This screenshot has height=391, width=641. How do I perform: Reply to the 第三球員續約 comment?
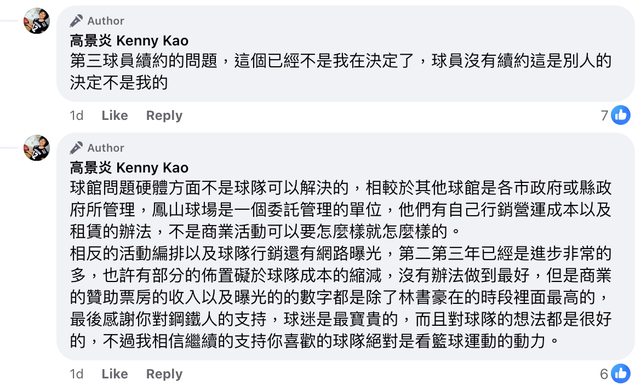pyautogui.click(x=164, y=116)
